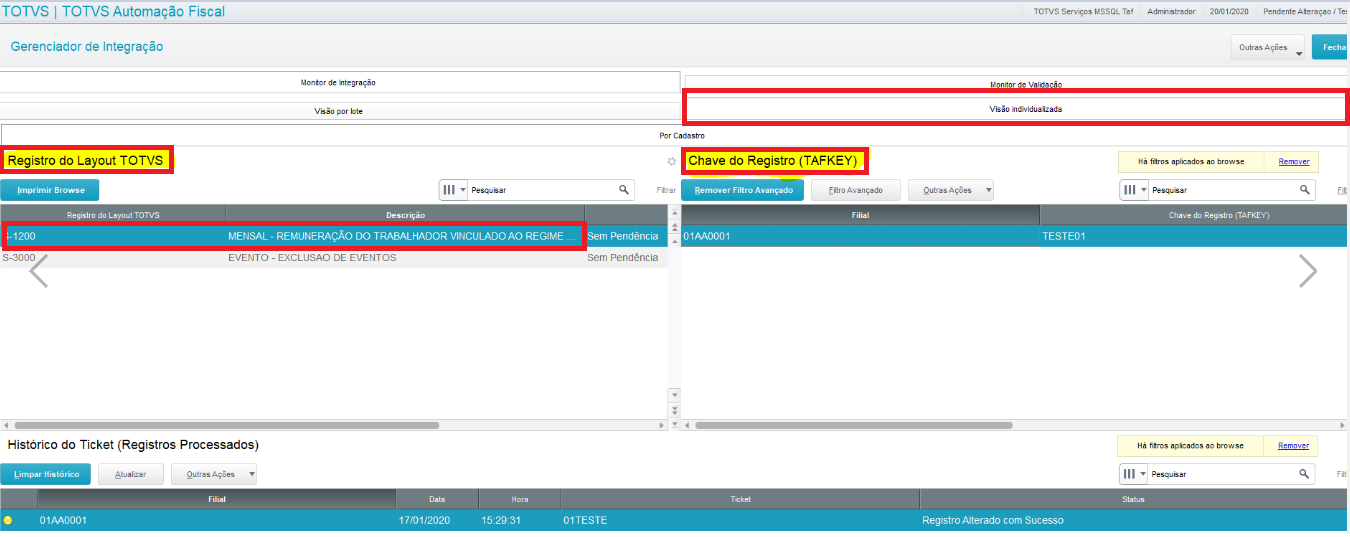The height and width of the screenshot is (537, 1350).
Task: Click the TAFKEY panel horizontal scrollbar right arrow
Action: click(1342, 425)
